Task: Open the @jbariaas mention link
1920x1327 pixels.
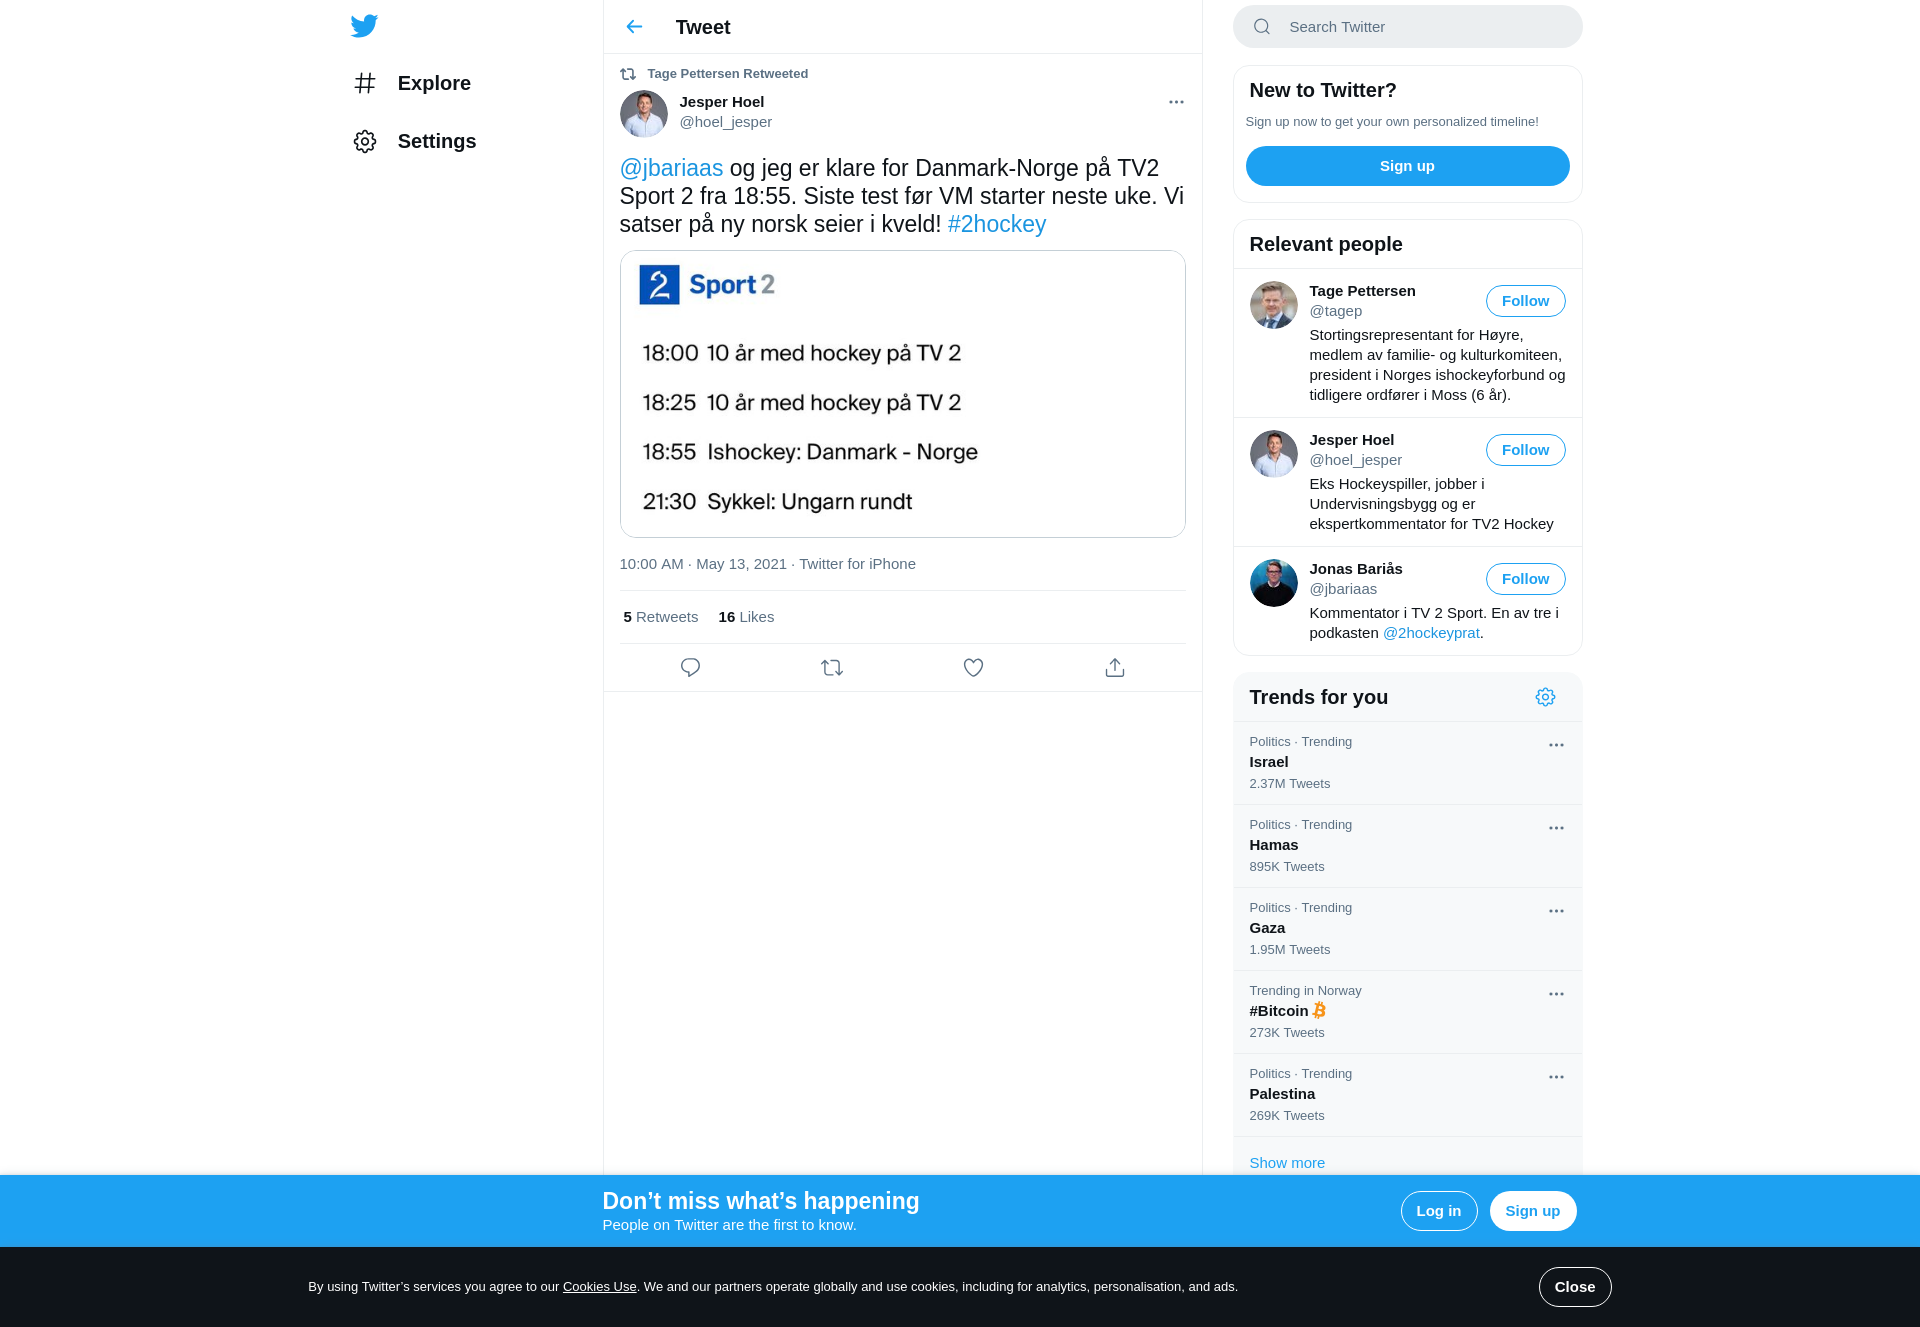Action: click(671, 168)
